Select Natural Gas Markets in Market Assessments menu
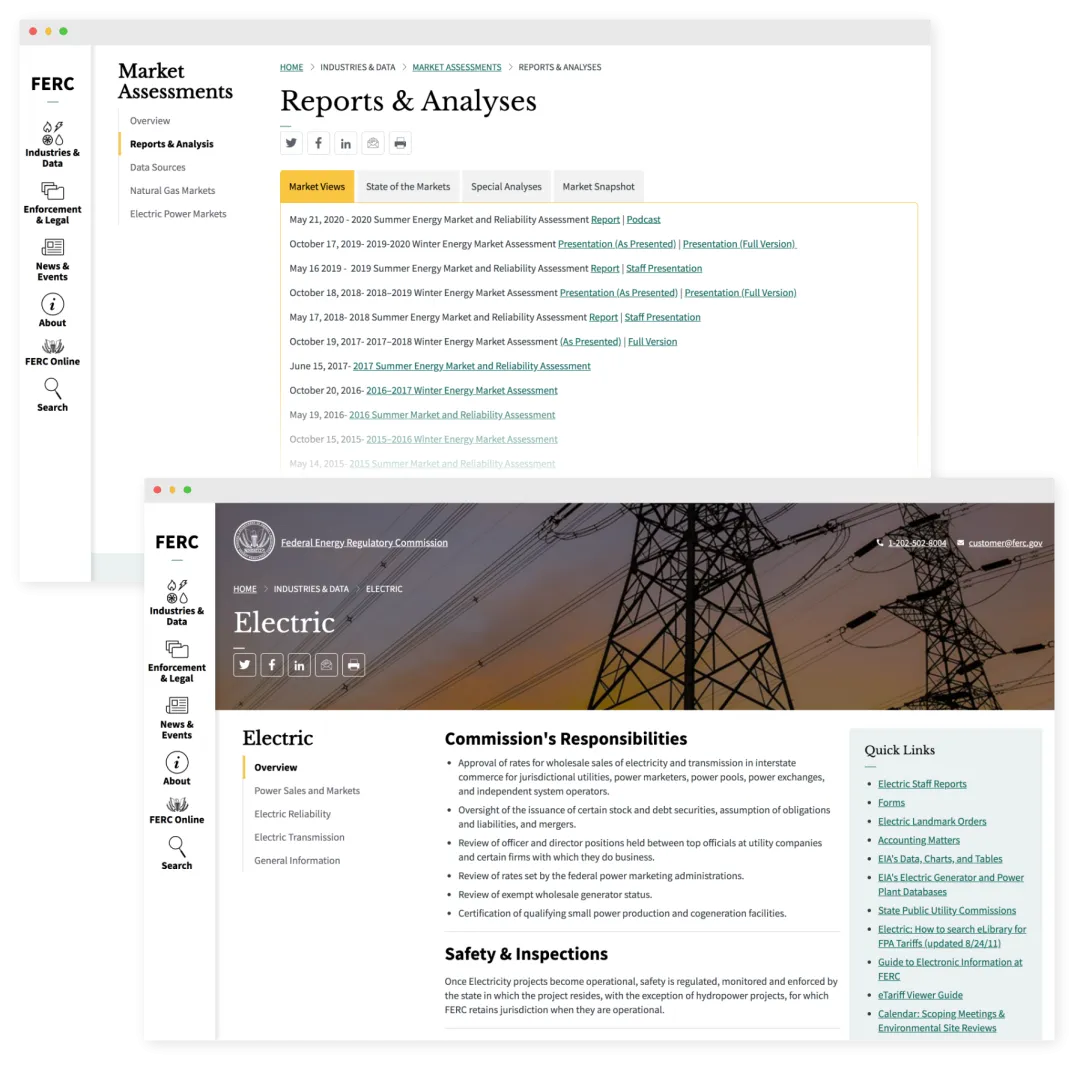The height and width of the screenshot is (1066, 1080). point(172,191)
